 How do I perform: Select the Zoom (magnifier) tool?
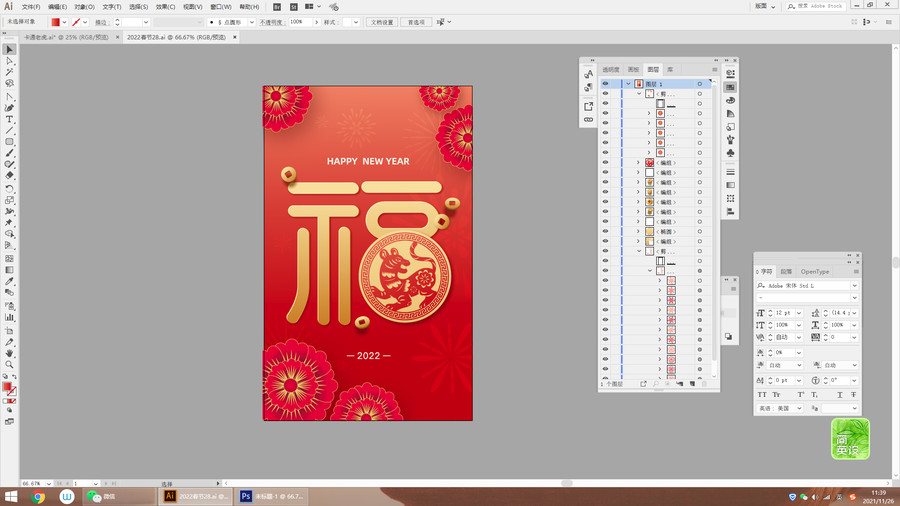pos(9,364)
